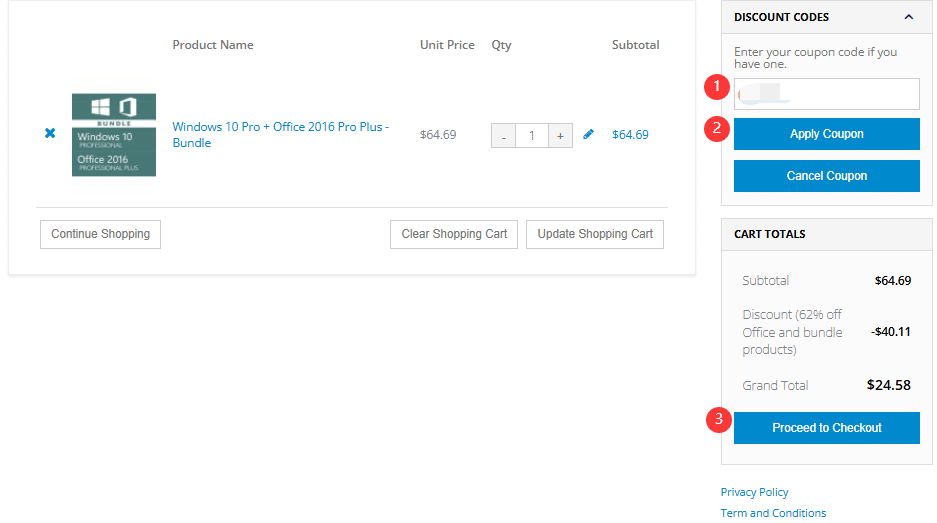Open Term and Conditions link

point(773,513)
